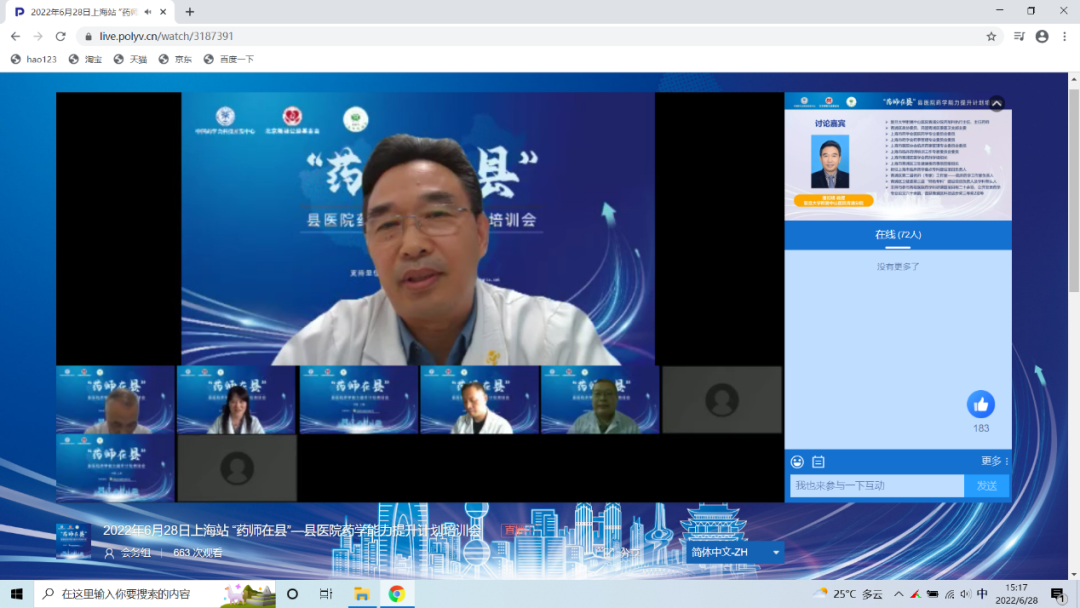This screenshot has width=1080, height=608.
Task: Open the emoji picker in chat
Action: coord(797,461)
